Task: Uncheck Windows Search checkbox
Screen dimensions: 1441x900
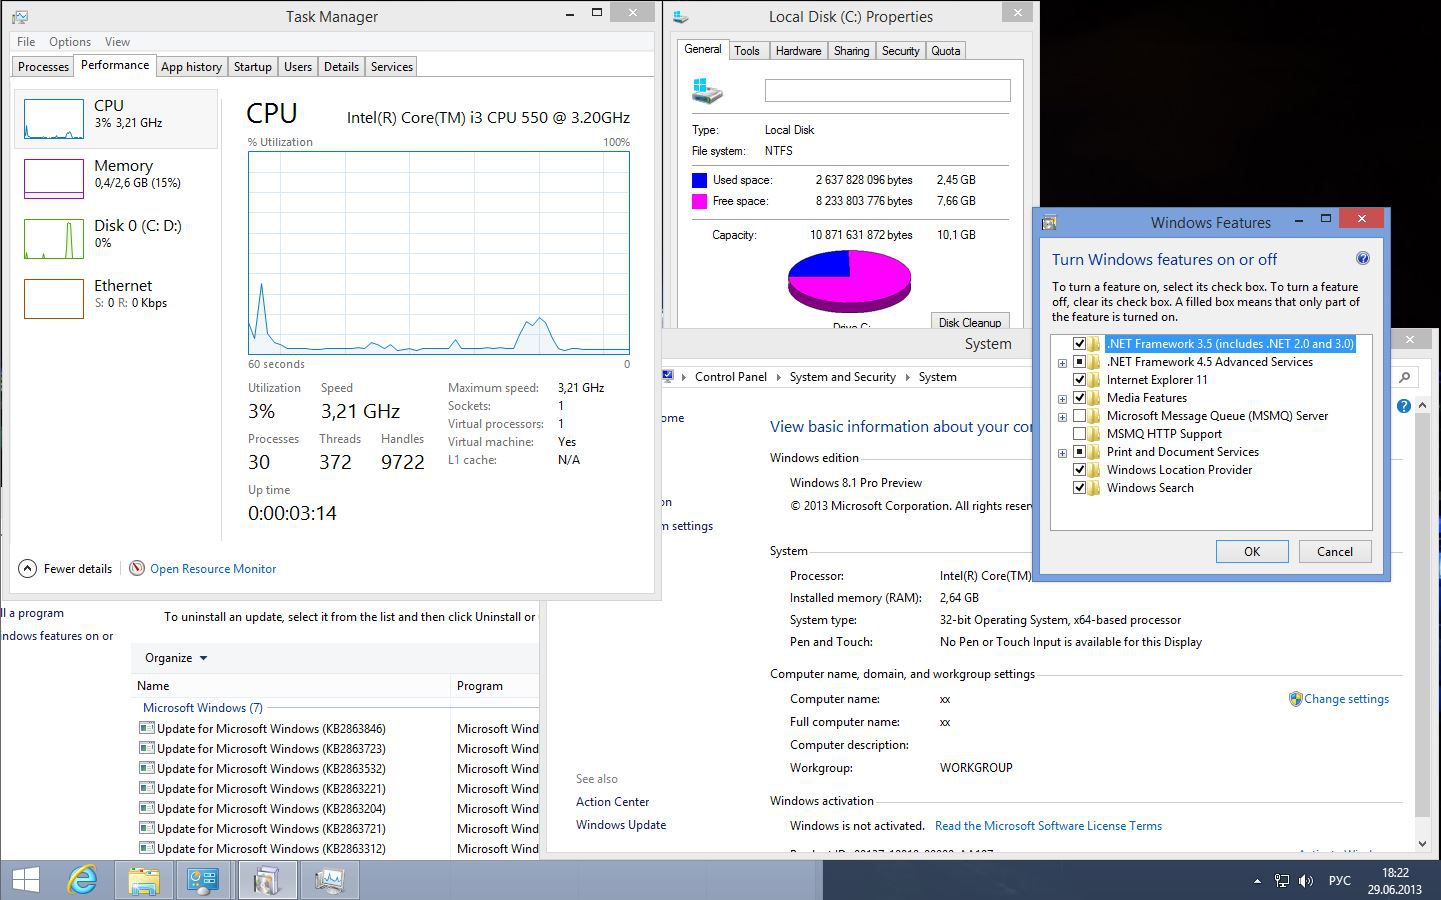Action: [x=1079, y=488]
